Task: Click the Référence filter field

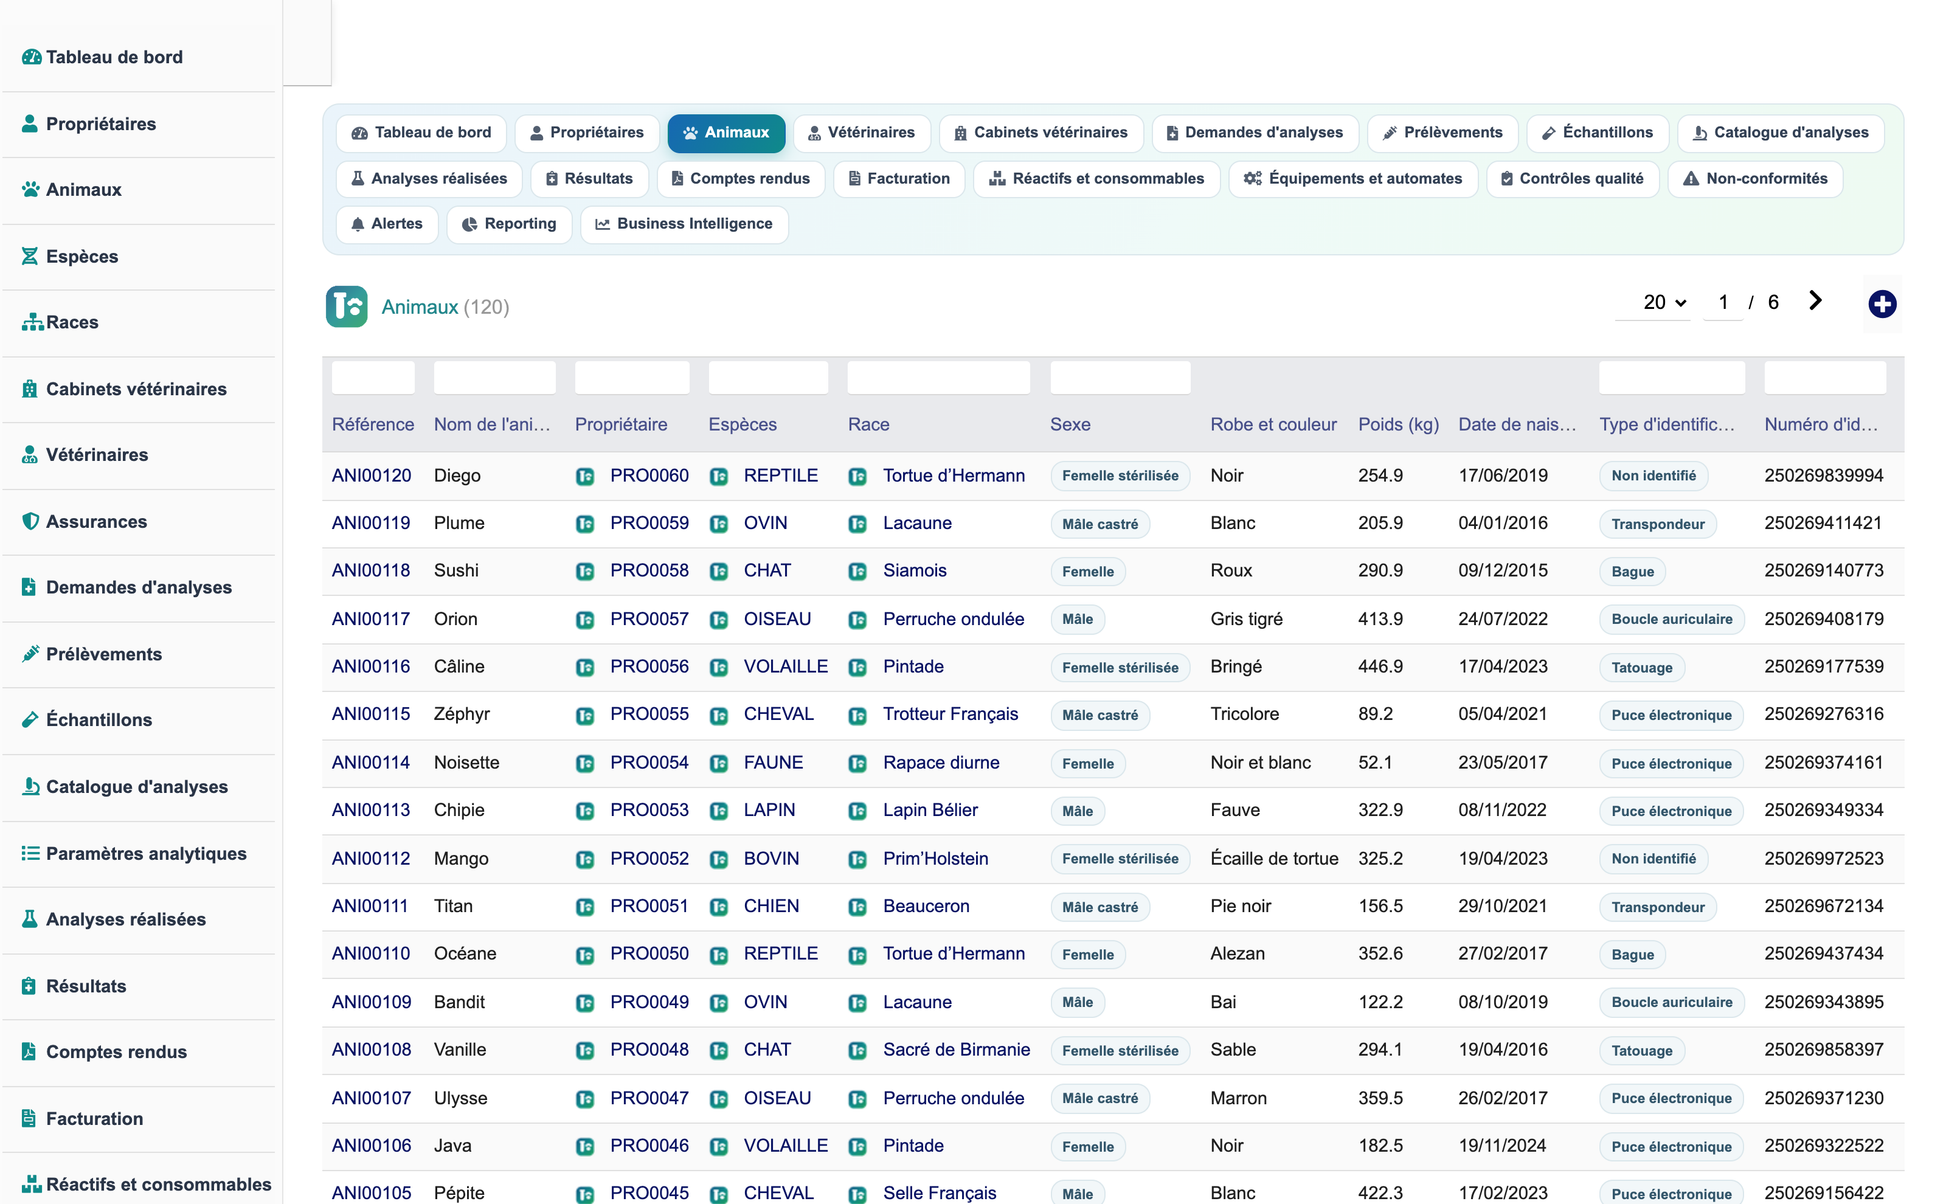Action: 373,378
